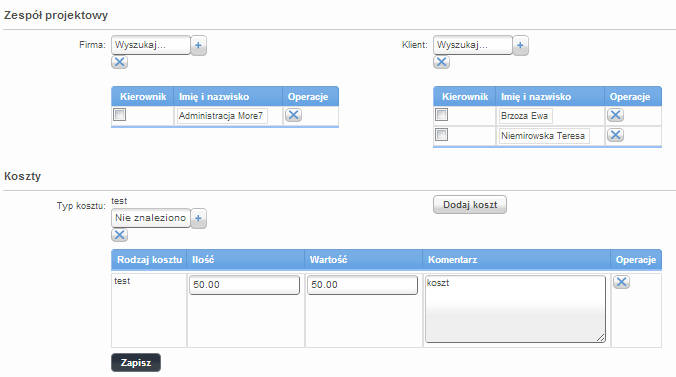Click the plus icon next to Klient search
This screenshot has width=676, height=377.
[x=520, y=45]
